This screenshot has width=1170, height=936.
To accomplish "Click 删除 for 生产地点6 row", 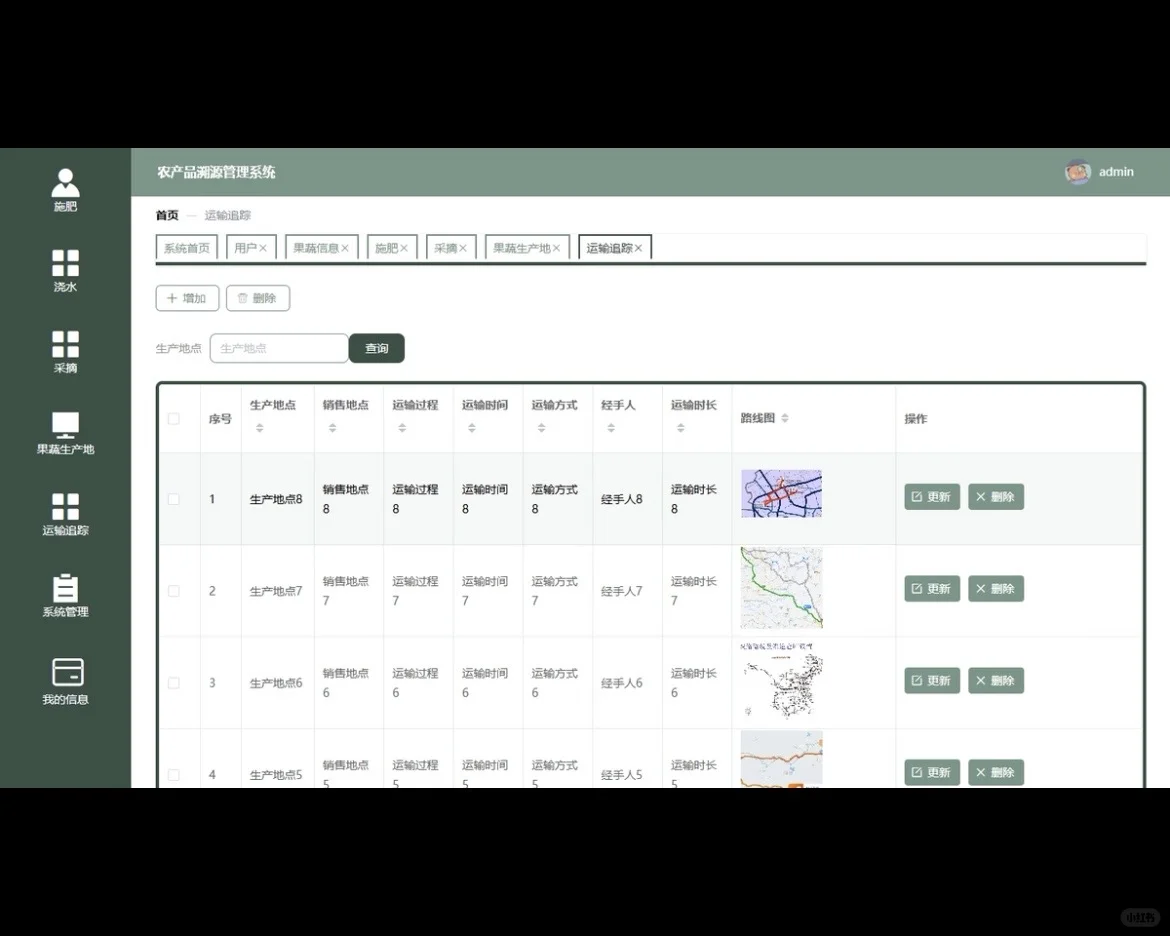I will tap(995, 680).
